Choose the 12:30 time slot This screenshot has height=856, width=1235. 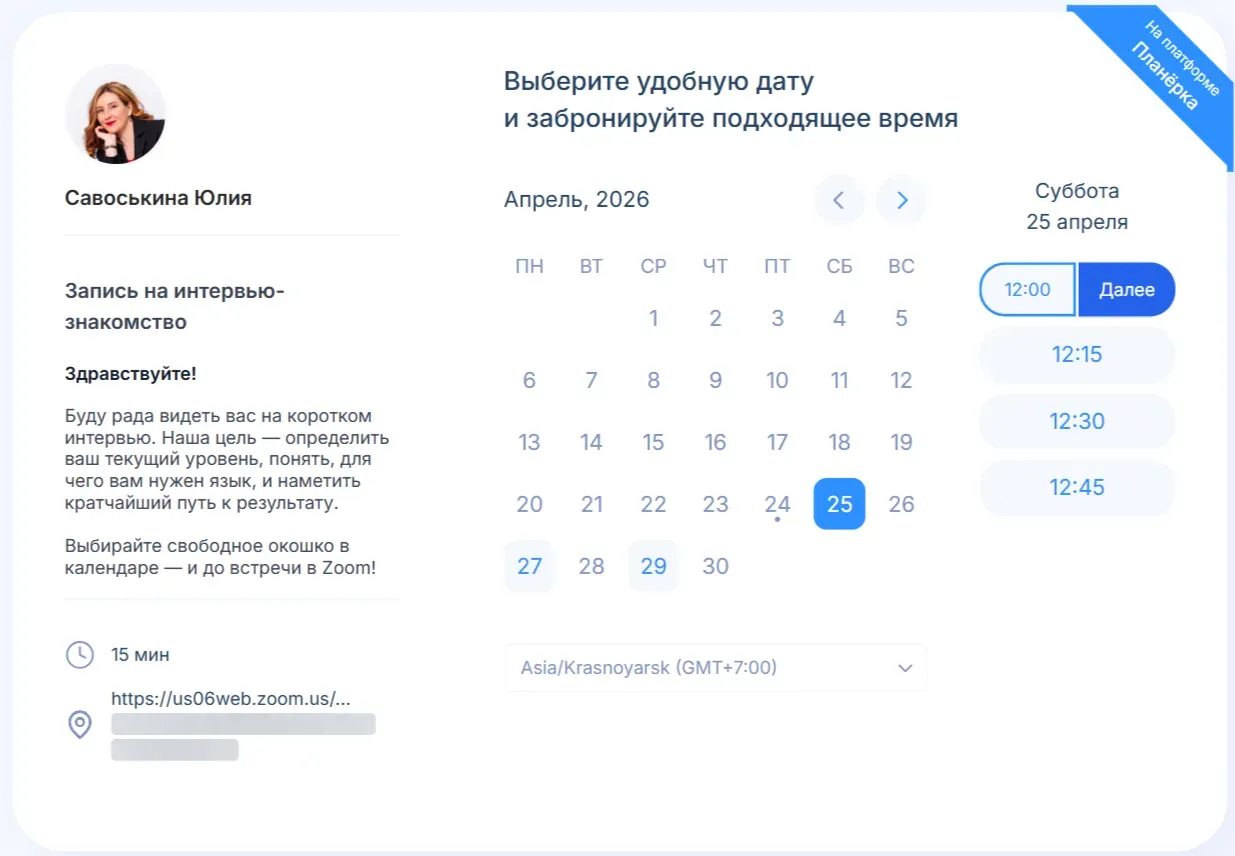click(x=1076, y=421)
